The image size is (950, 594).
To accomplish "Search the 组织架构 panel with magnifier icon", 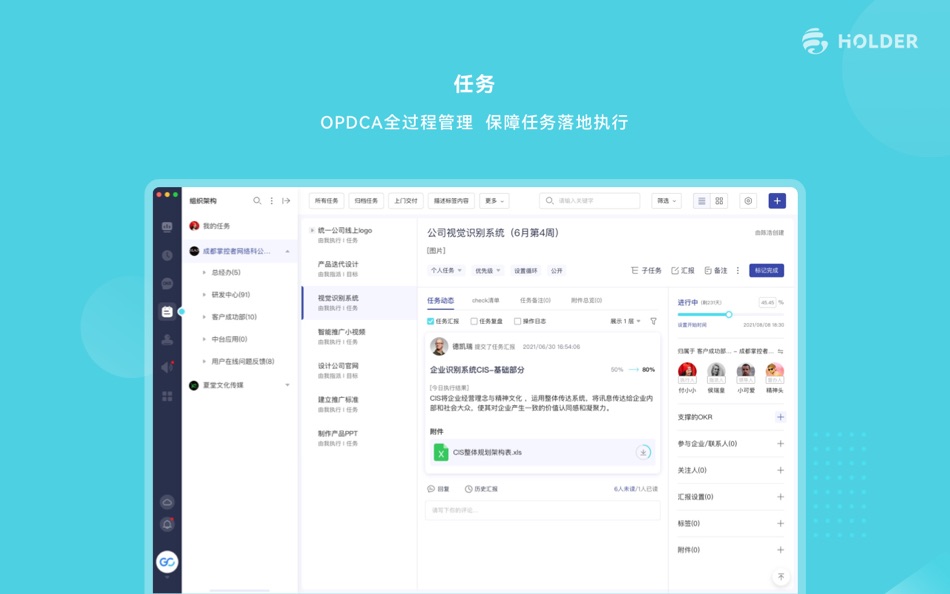I will tap(257, 201).
